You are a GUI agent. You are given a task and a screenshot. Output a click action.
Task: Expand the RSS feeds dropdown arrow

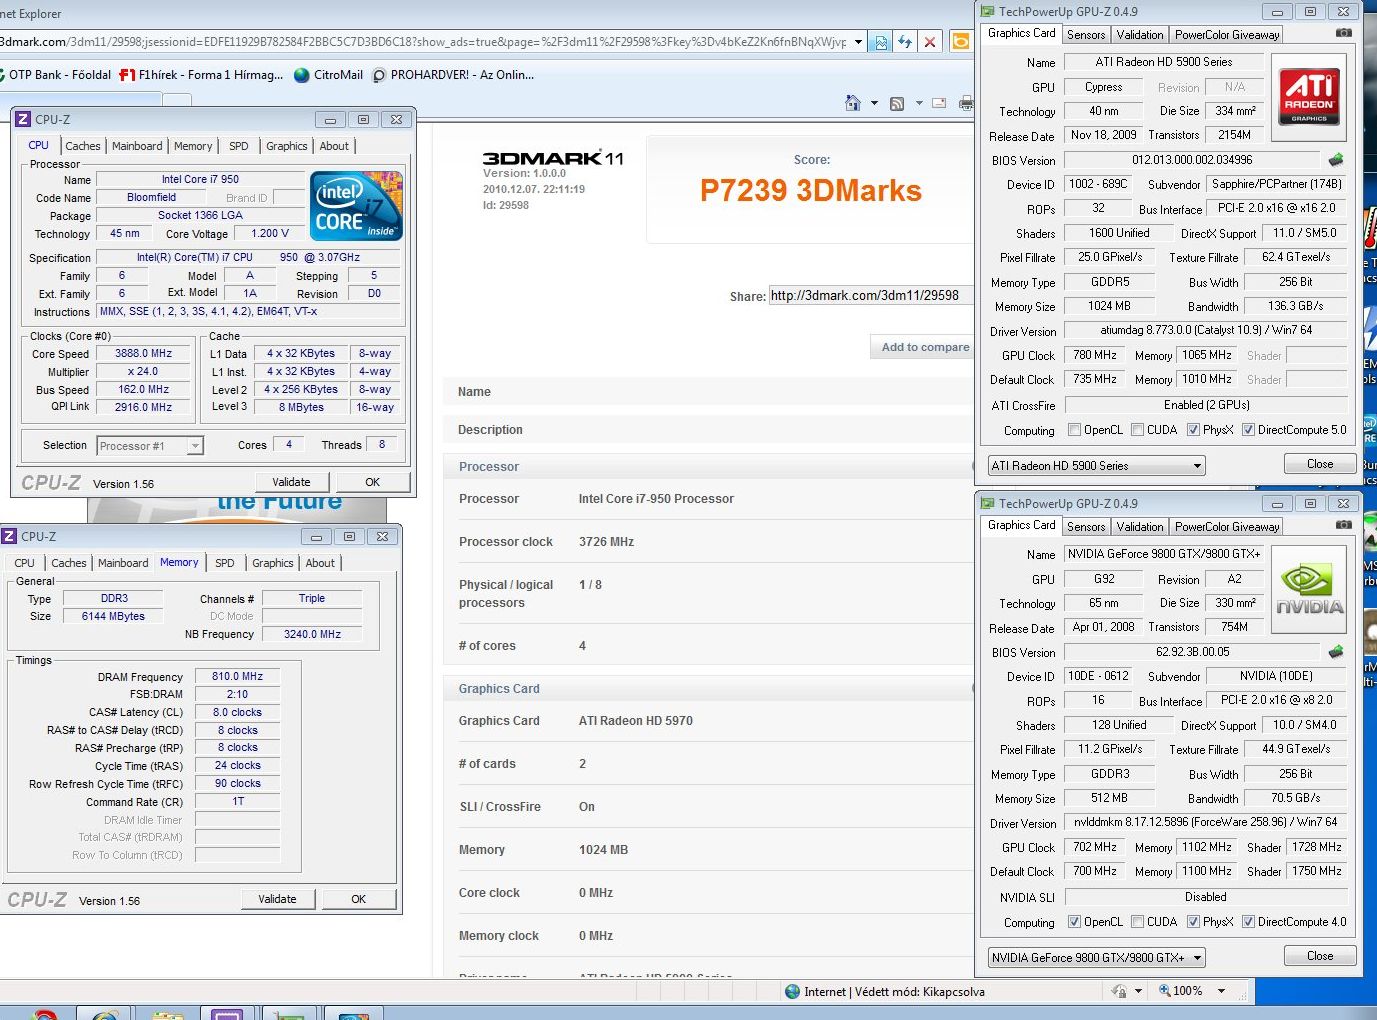tap(918, 103)
